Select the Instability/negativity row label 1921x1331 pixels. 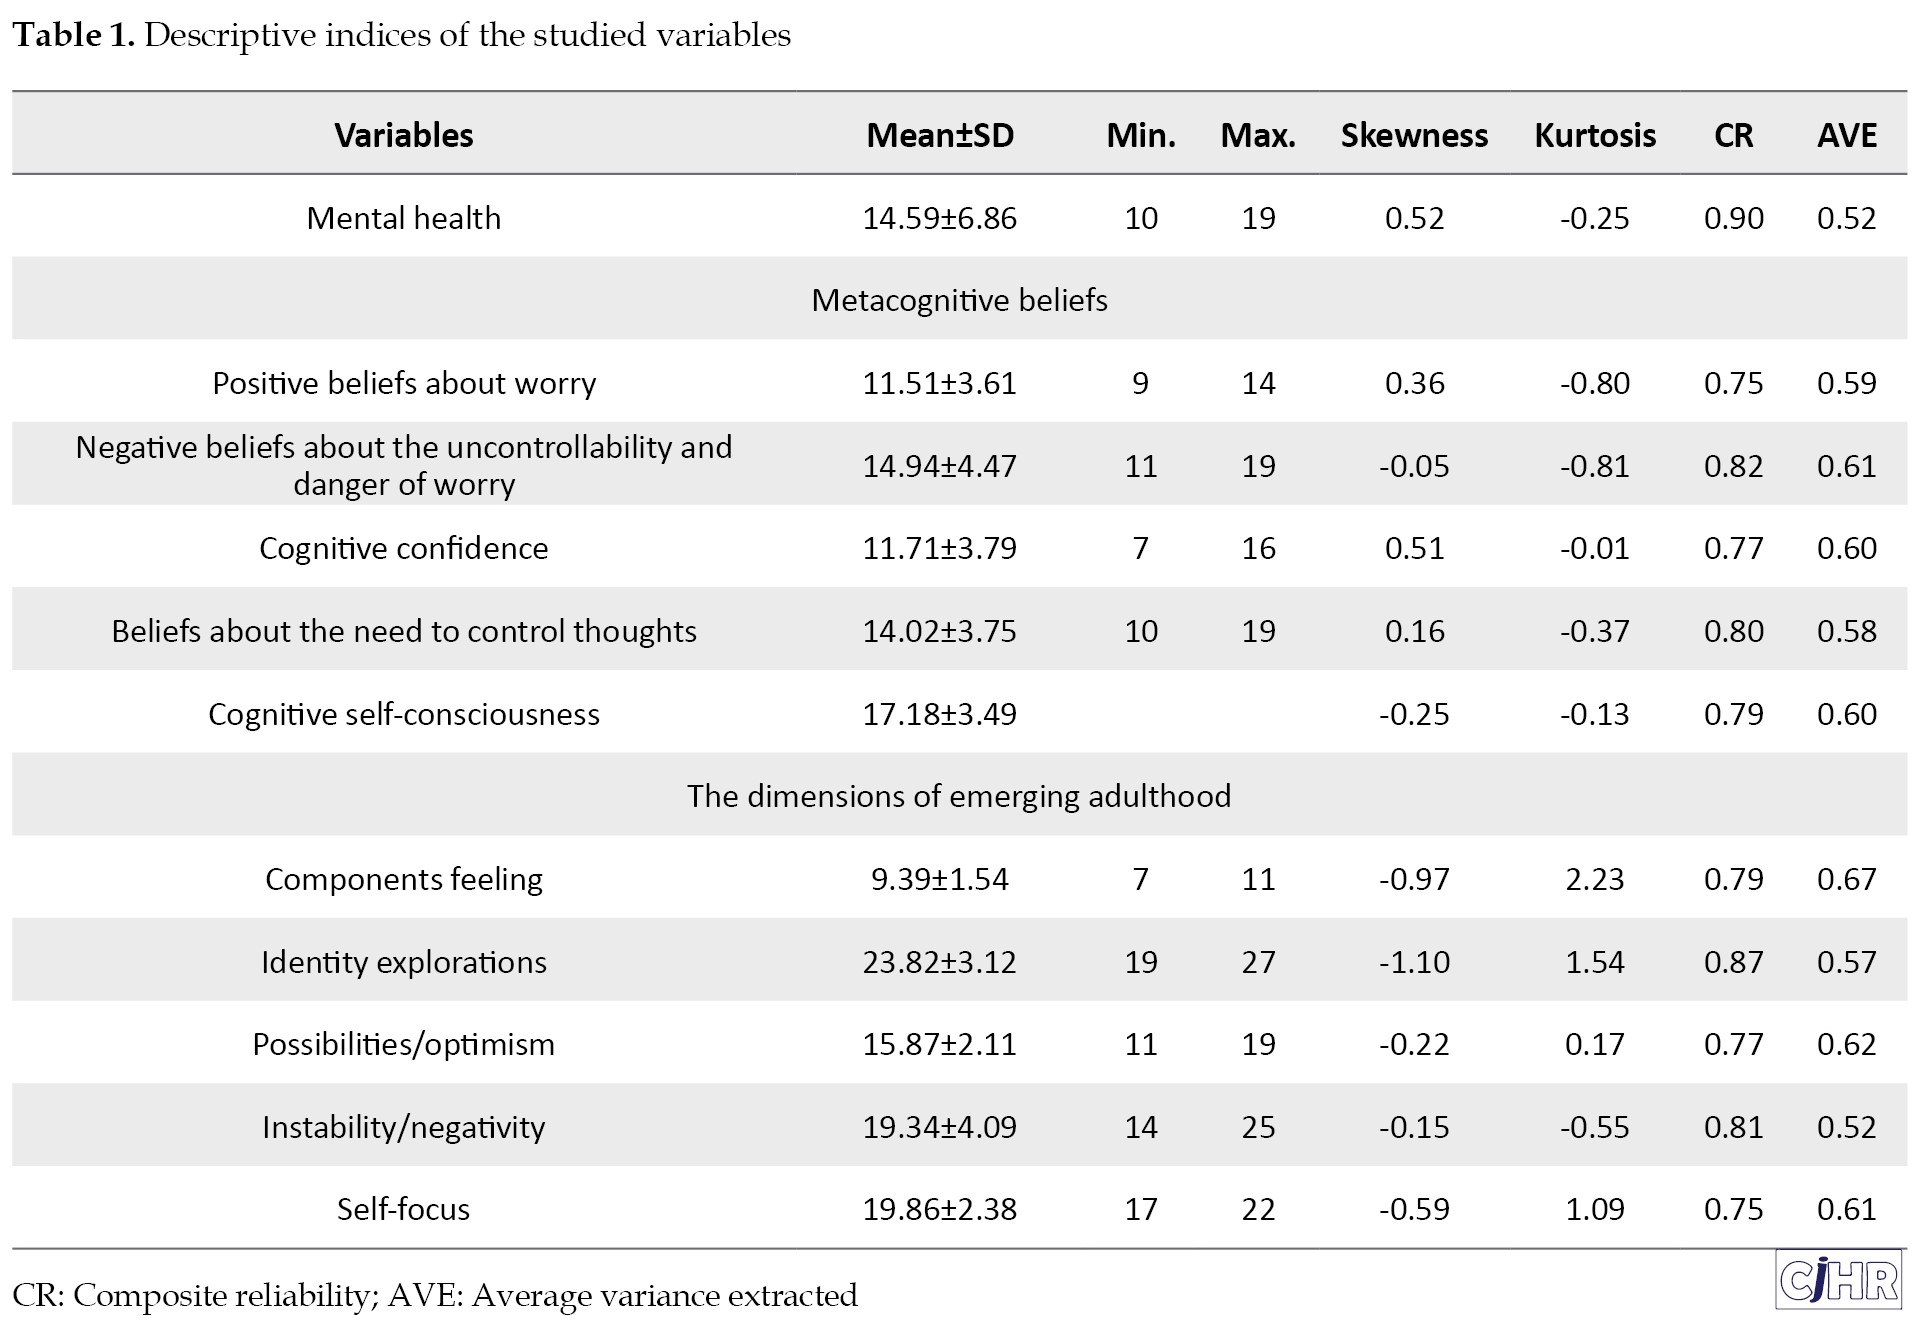pos(403,1127)
